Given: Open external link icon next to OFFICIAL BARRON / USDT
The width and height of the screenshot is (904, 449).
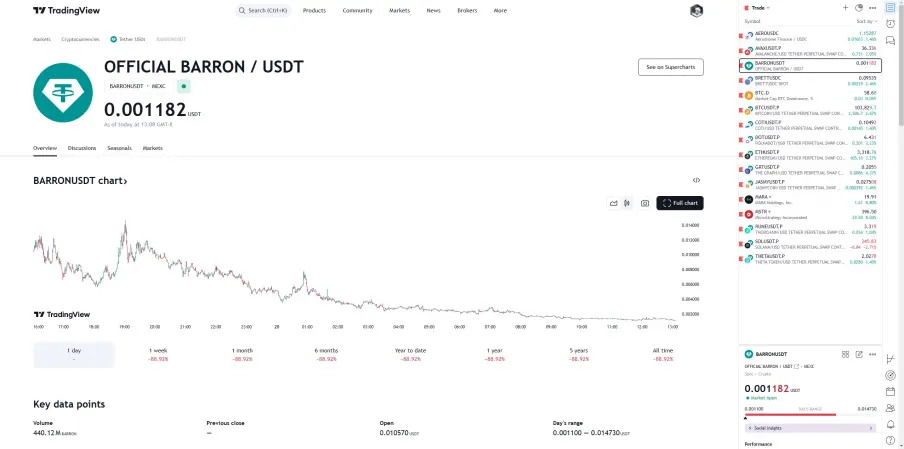Looking at the screenshot, I should tap(797, 367).
